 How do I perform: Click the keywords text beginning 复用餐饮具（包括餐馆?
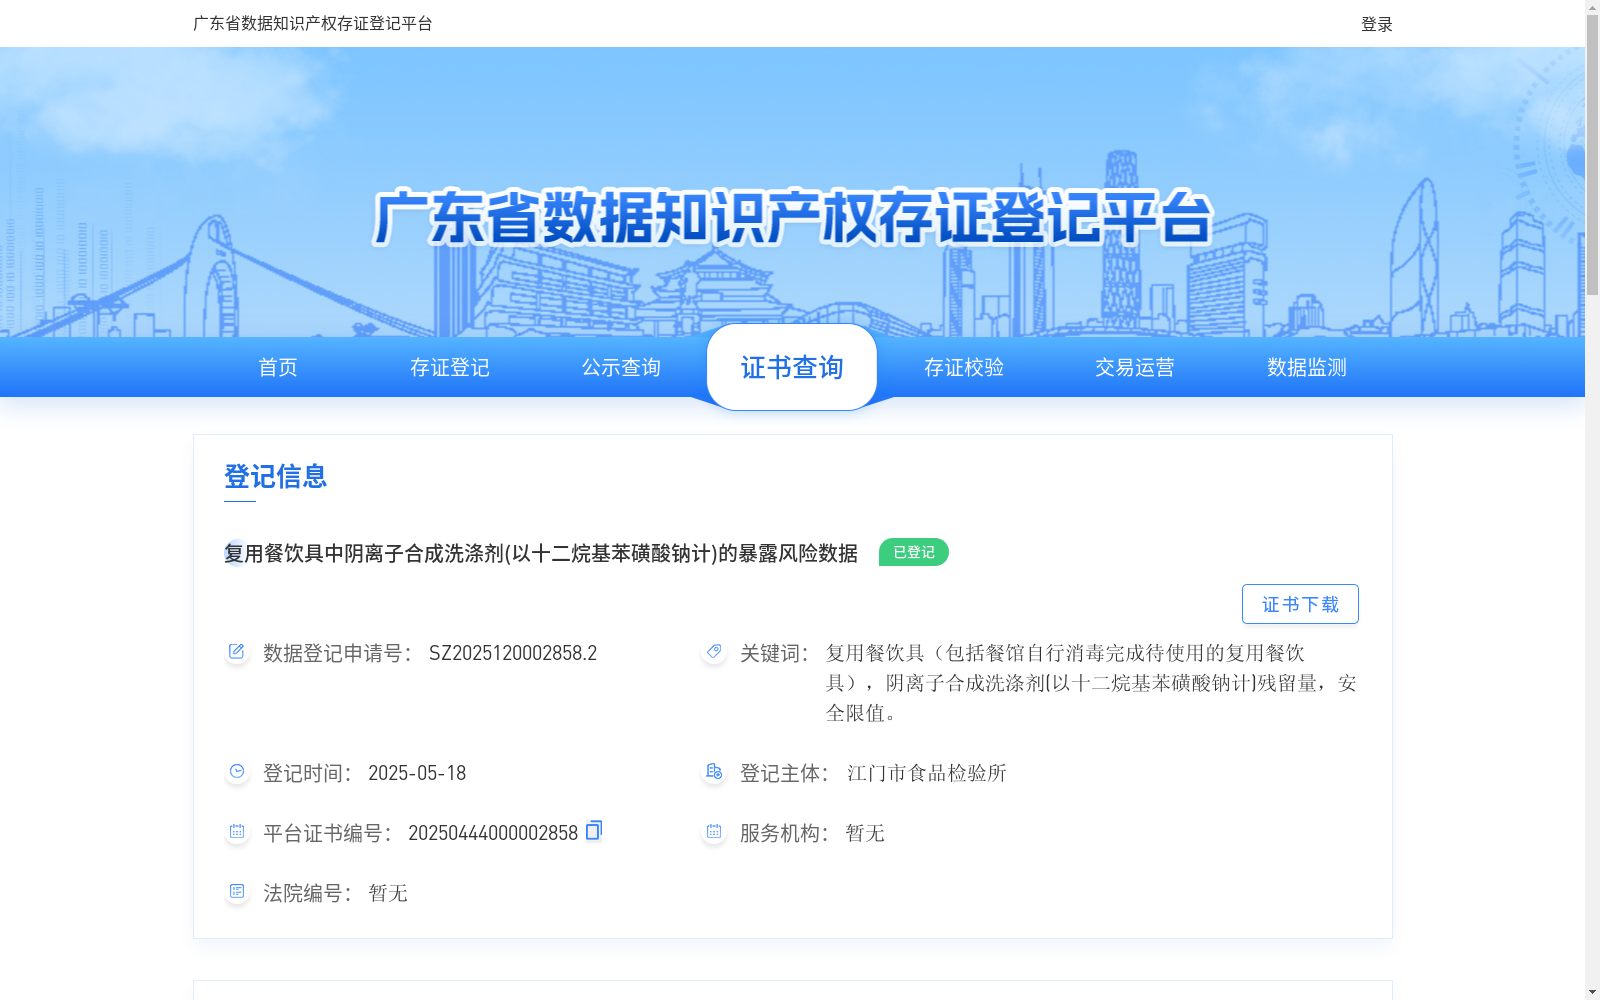pyautogui.click(x=1091, y=683)
